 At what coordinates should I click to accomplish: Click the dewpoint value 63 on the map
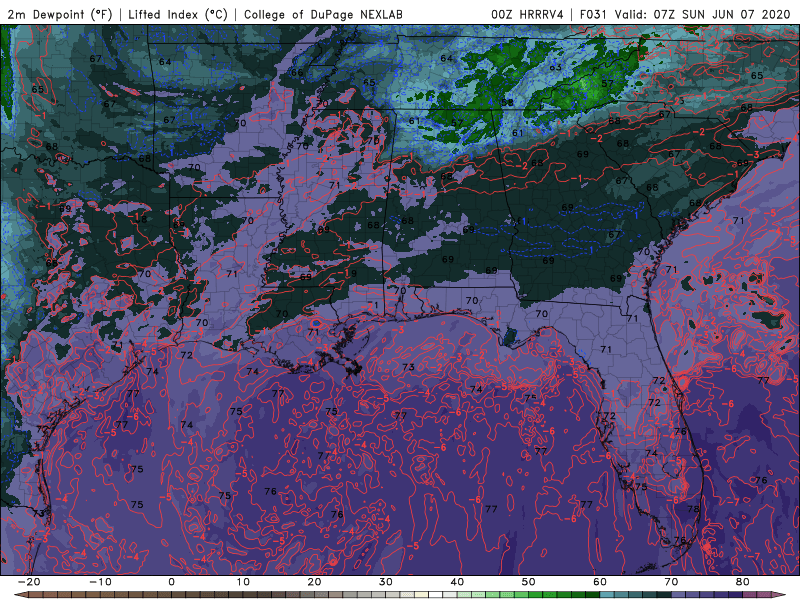[x=556, y=67]
